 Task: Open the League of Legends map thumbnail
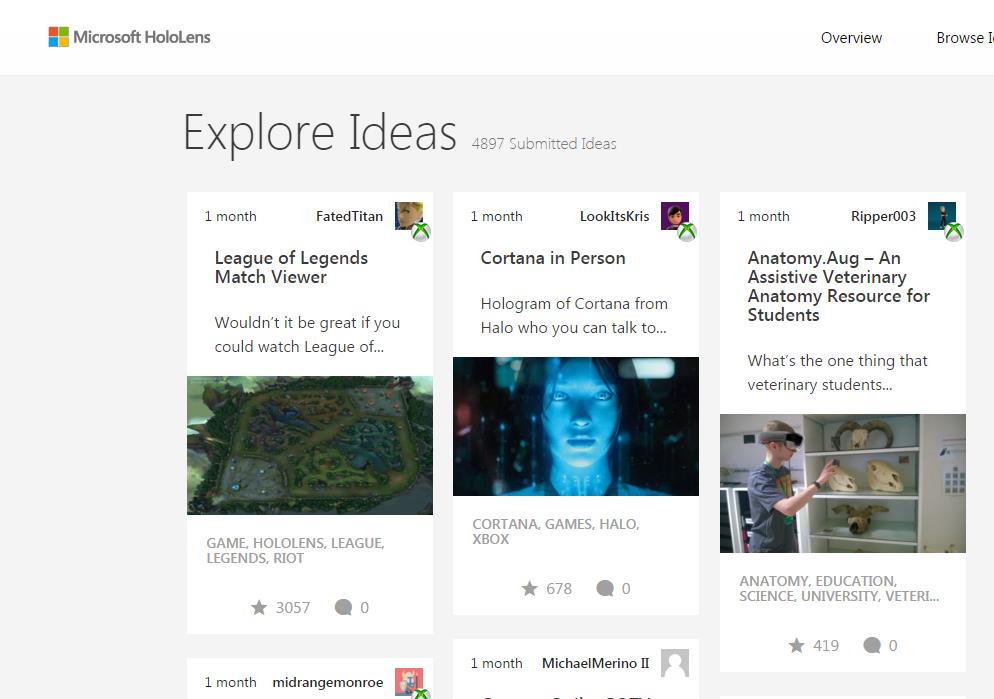coord(310,446)
